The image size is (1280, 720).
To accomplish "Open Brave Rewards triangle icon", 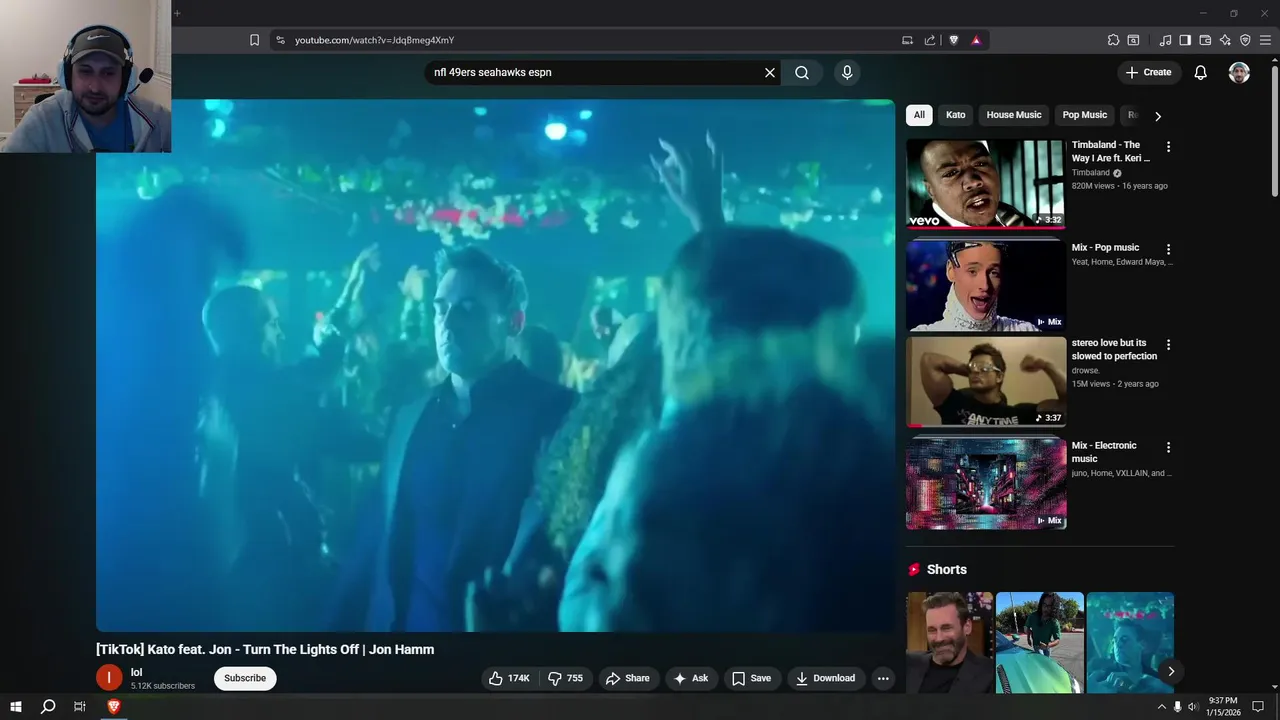I will tap(976, 40).
